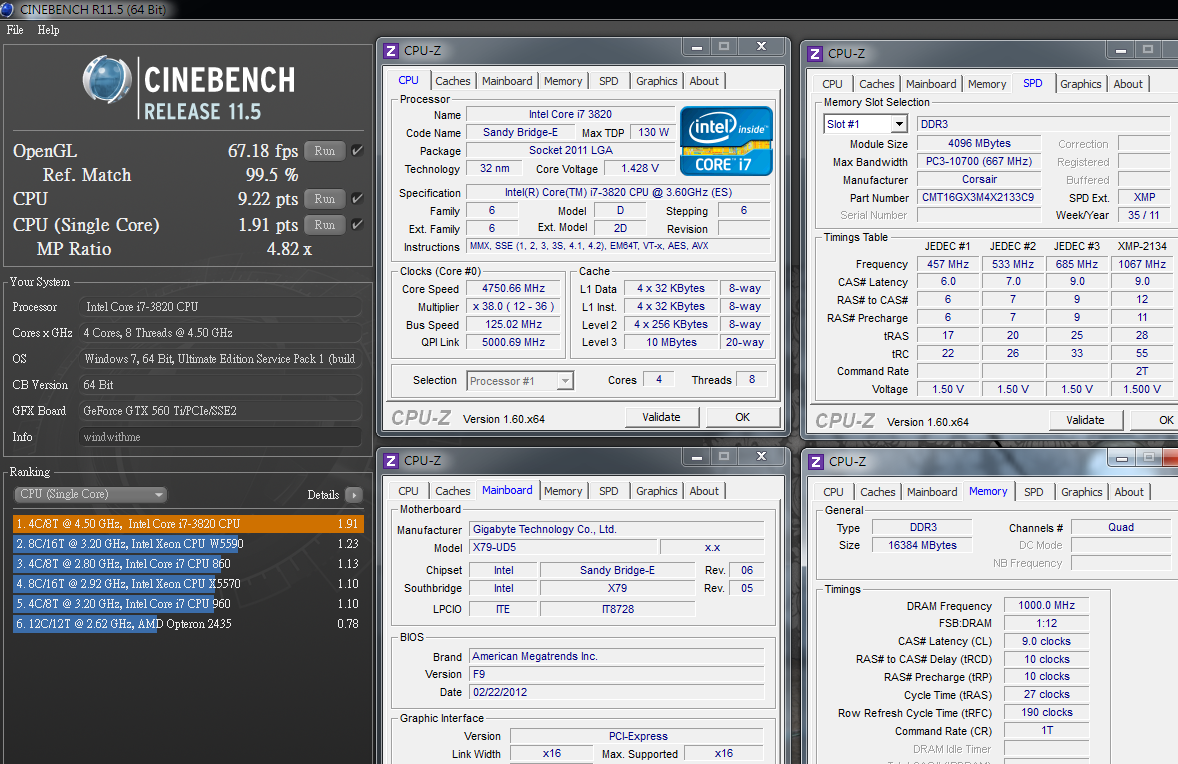Open the Slot #1 memory slot dropdown
This screenshot has width=1178, height=764.
pyautogui.click(x=865, y=124)
